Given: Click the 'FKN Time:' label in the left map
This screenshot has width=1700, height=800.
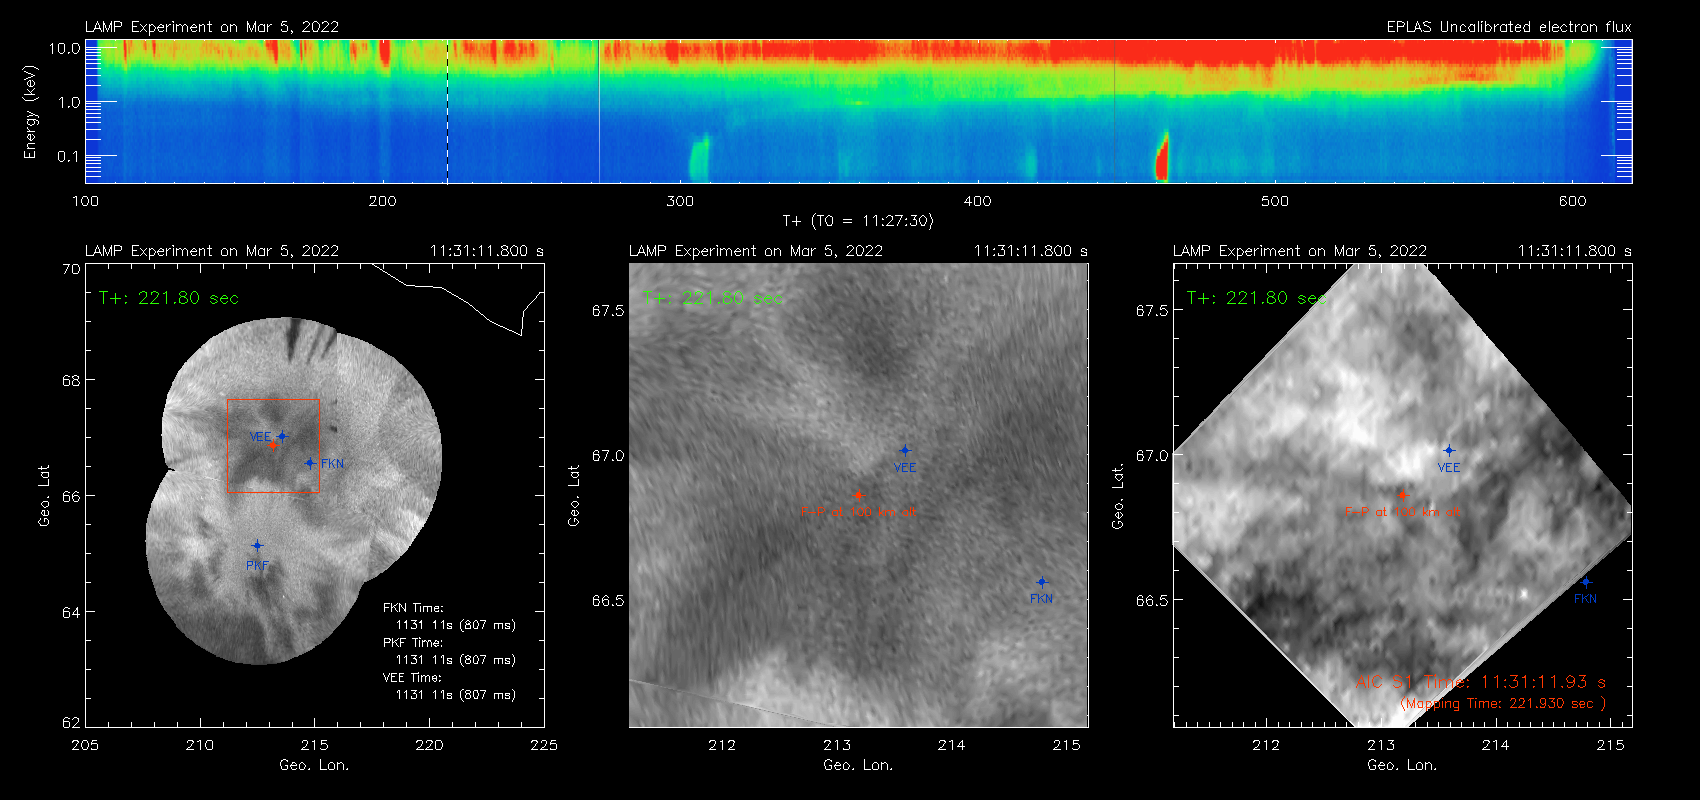Looking at the screenshot, I should [x=413, y=608].
